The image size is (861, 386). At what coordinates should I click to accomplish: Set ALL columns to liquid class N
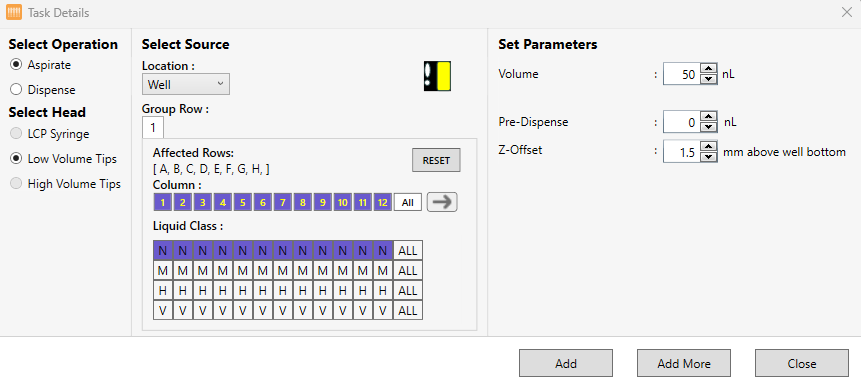point(407,250)
